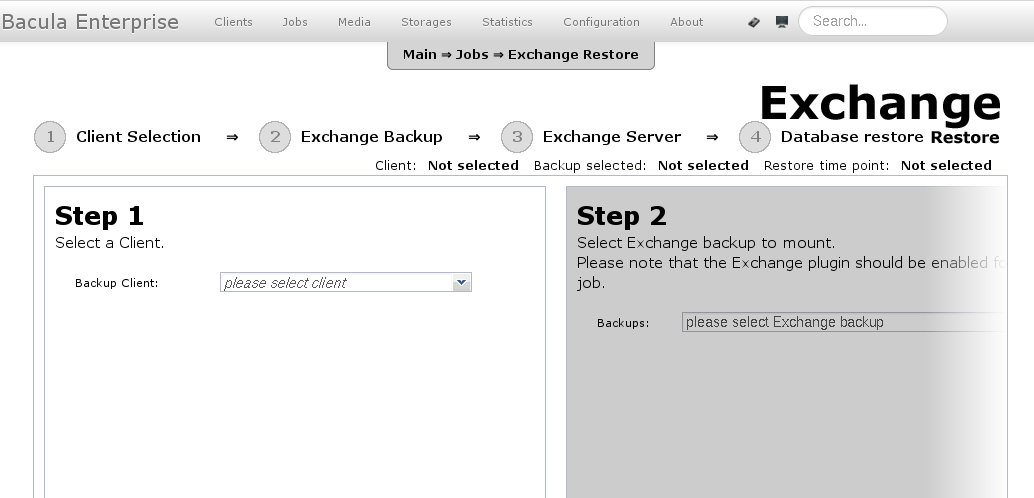Select the Database restore wizard step
Image resolution: width=1034 pixels, height=498 pixels.
point(852,137)
